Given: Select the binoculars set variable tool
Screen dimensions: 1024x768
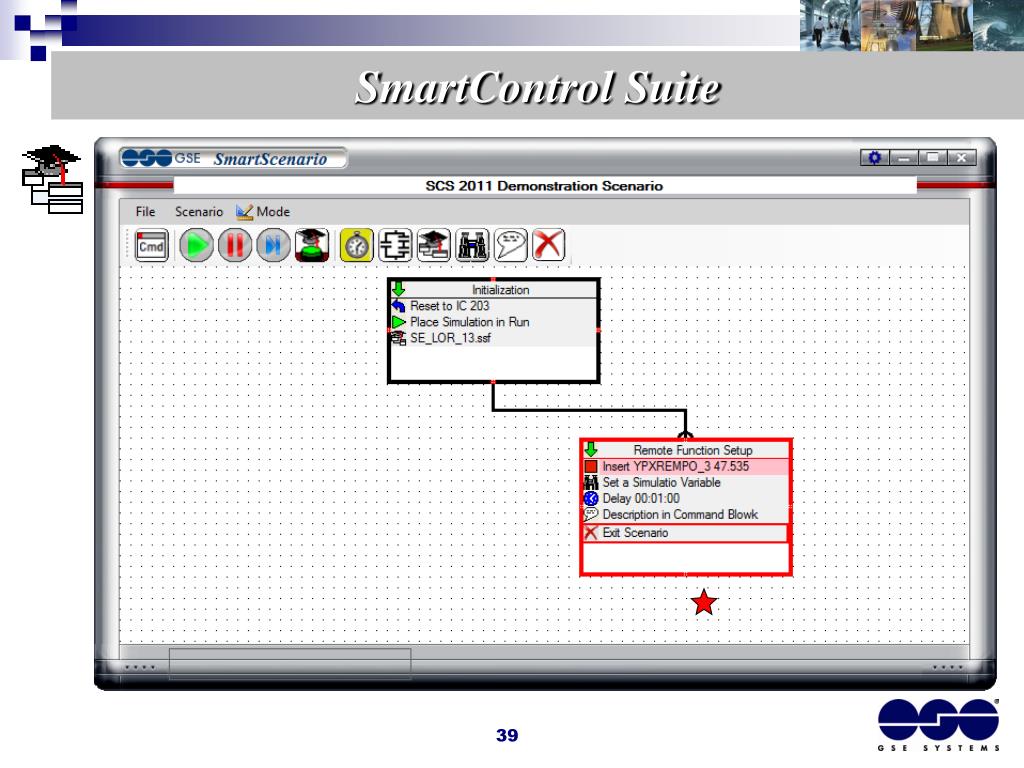Looking at the screenshot, I should (x=472, y=246).
